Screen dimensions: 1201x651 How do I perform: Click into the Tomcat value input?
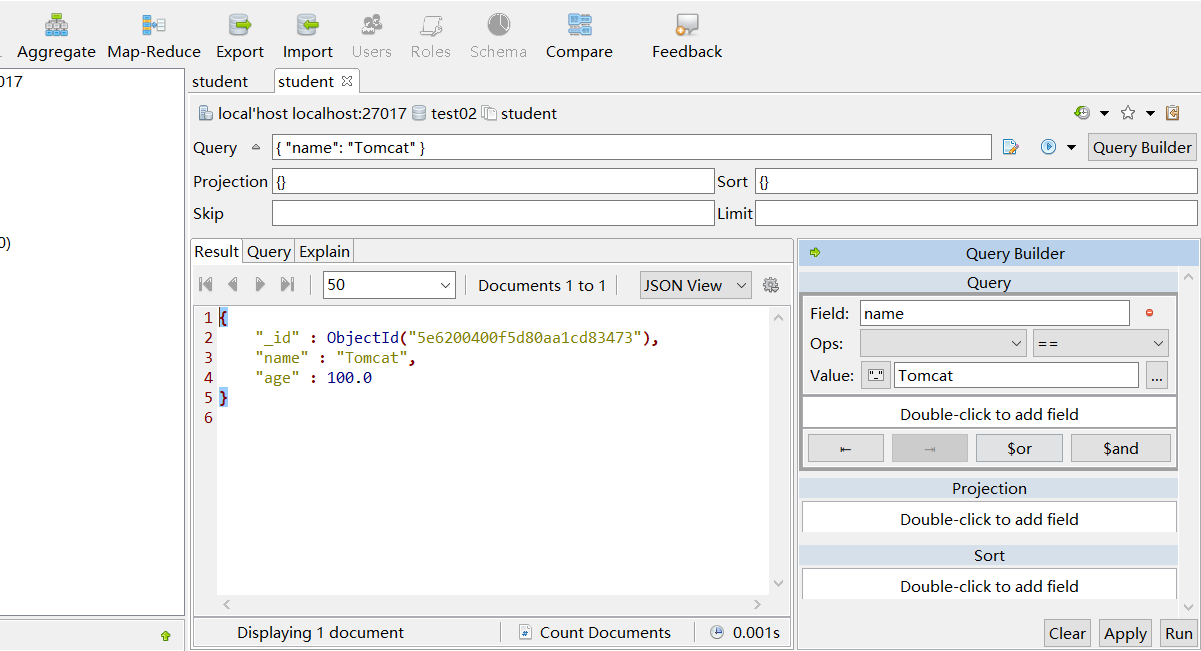1016,375
